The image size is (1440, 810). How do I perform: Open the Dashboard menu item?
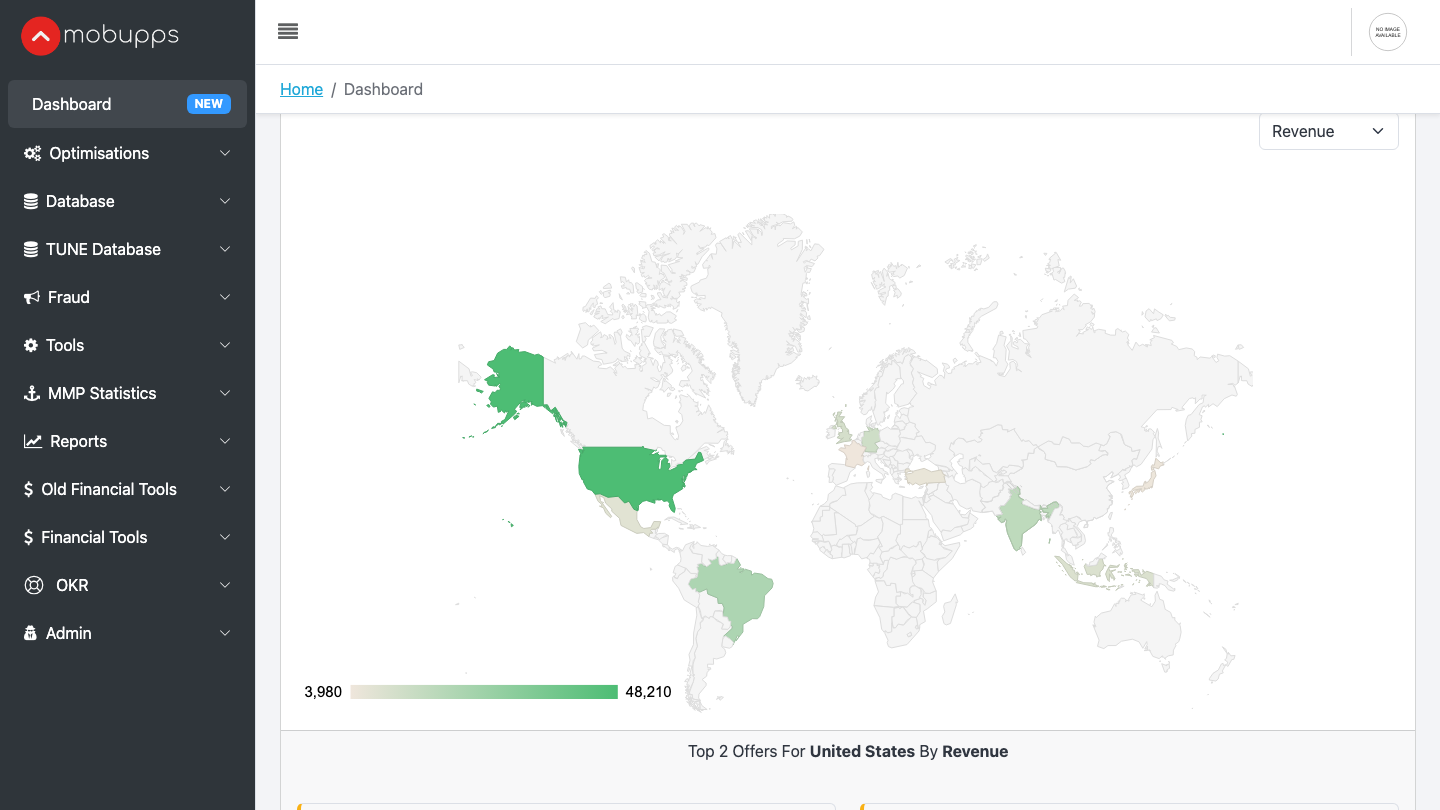coord(127,104)
